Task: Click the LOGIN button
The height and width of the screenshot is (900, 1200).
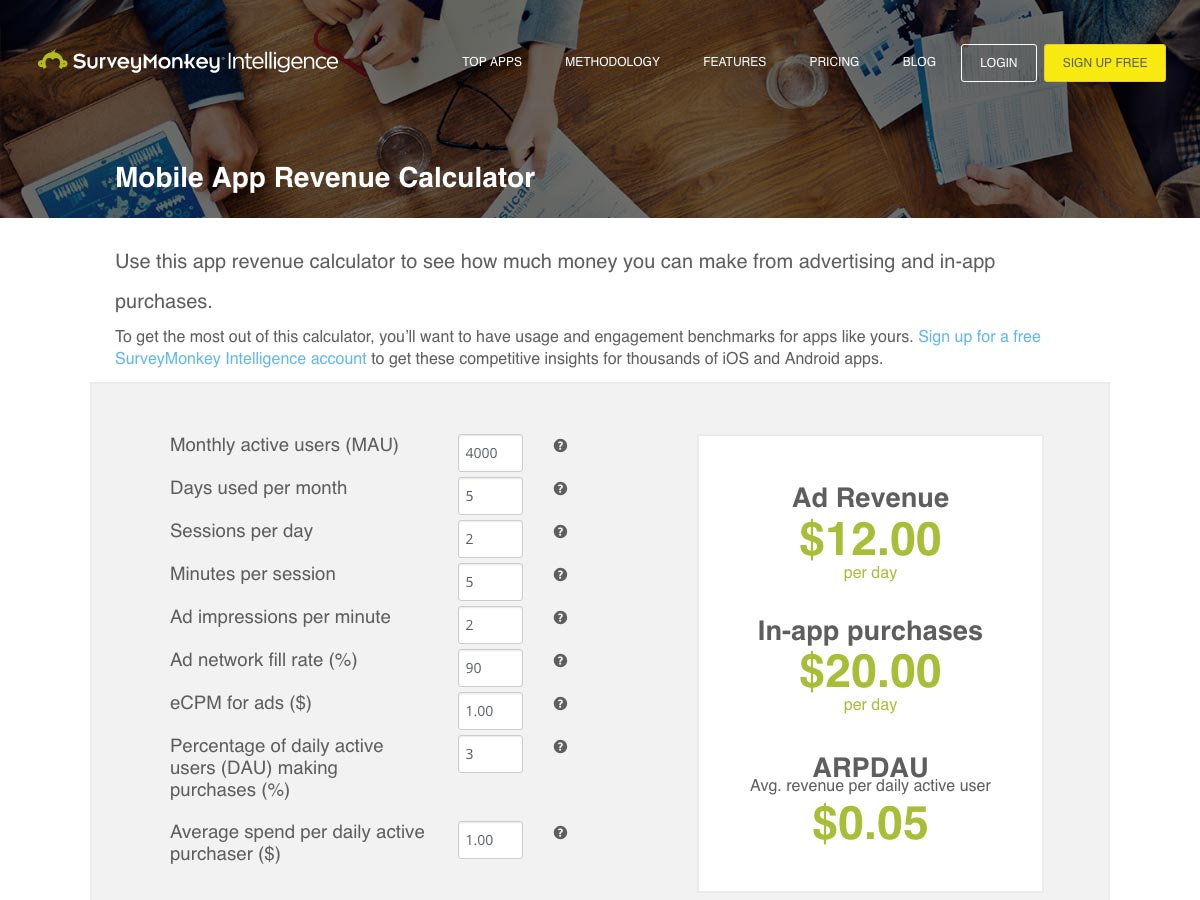Action: [998, 62]
